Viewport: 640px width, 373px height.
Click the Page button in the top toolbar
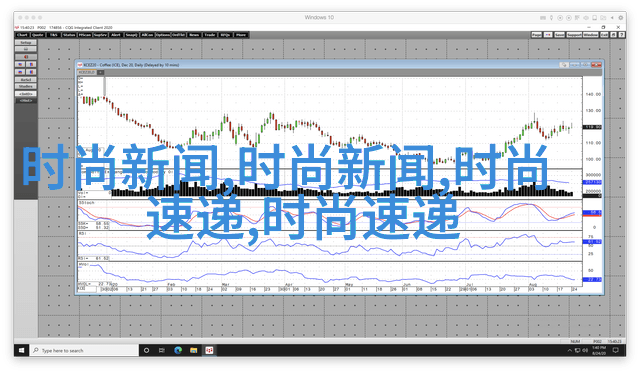[x=537, y=35]
